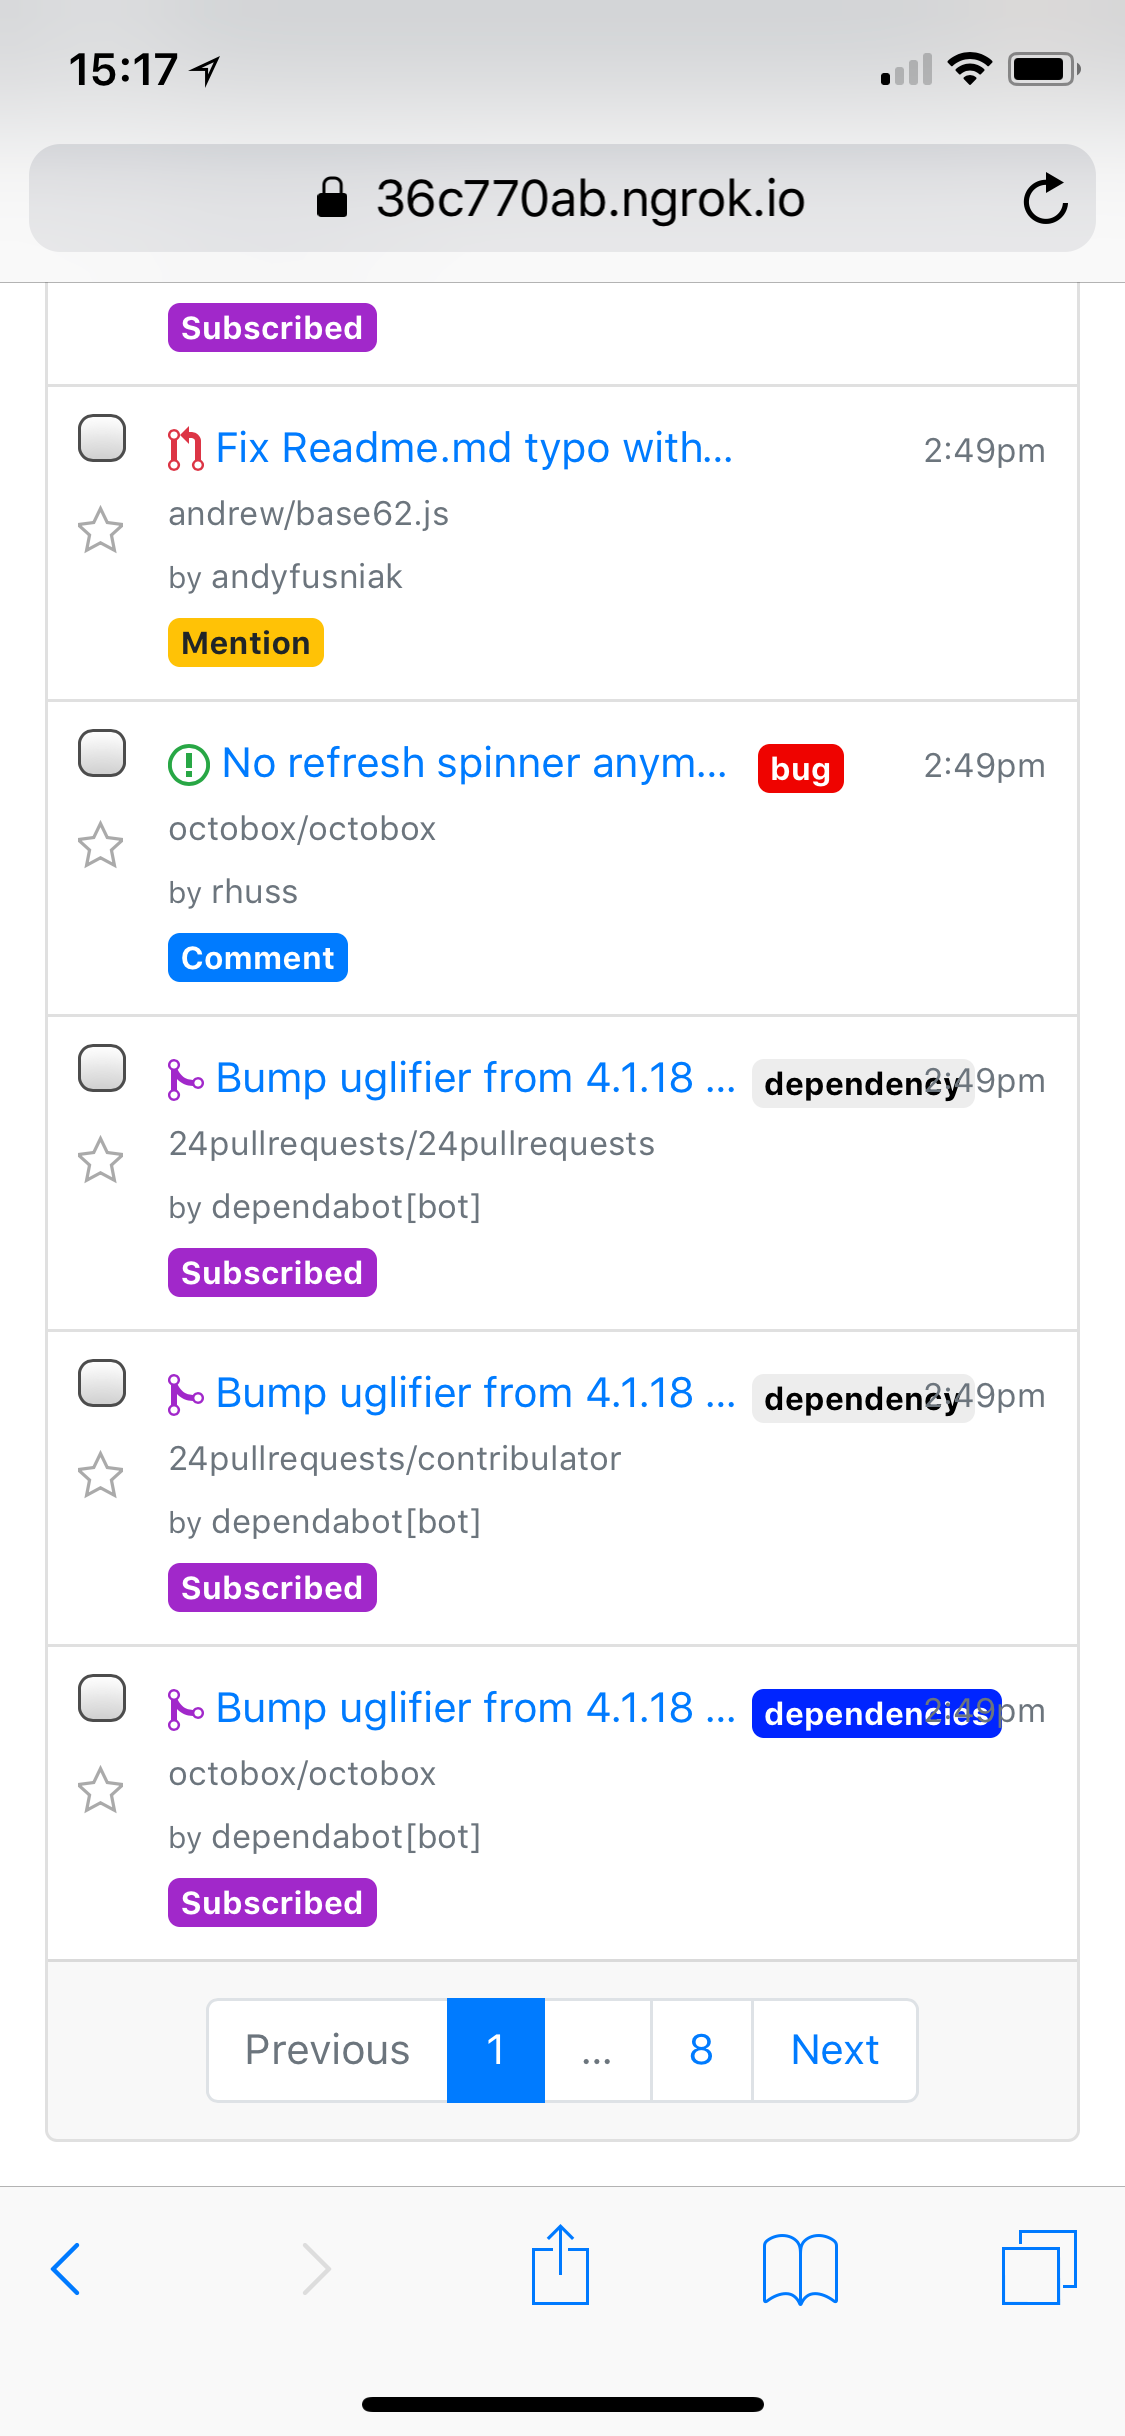Star the No refresh spinner notification
The height and width of the screenshot is (2436, 1125).
tap(101, 846)
